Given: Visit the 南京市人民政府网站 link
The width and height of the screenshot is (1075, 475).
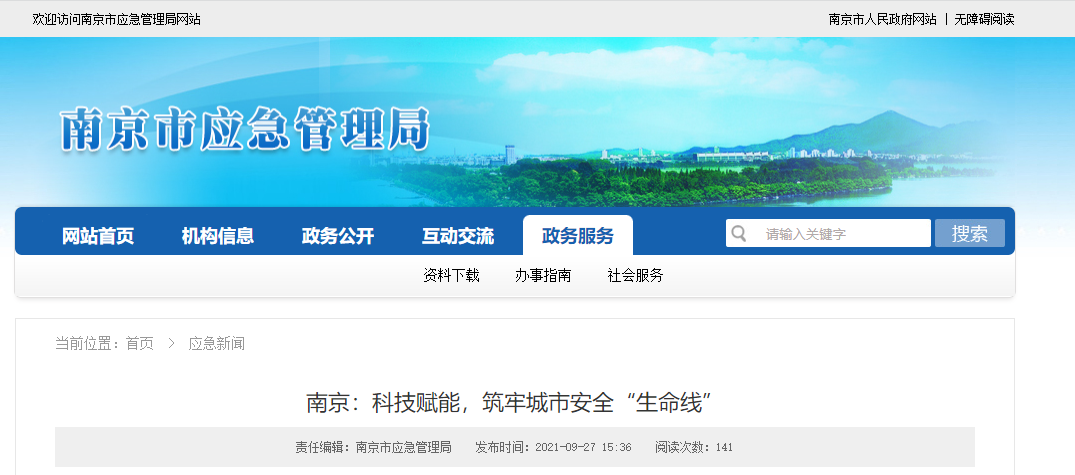Looking at the screenshot, I should tap(882, 19).
